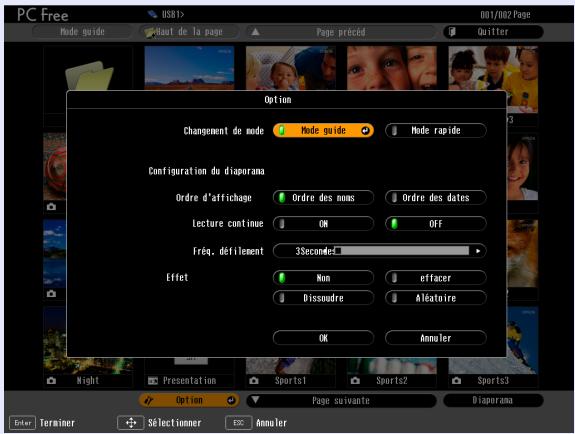
Task: Set Effet to Dissoudre
Action: tap(323, 298)
